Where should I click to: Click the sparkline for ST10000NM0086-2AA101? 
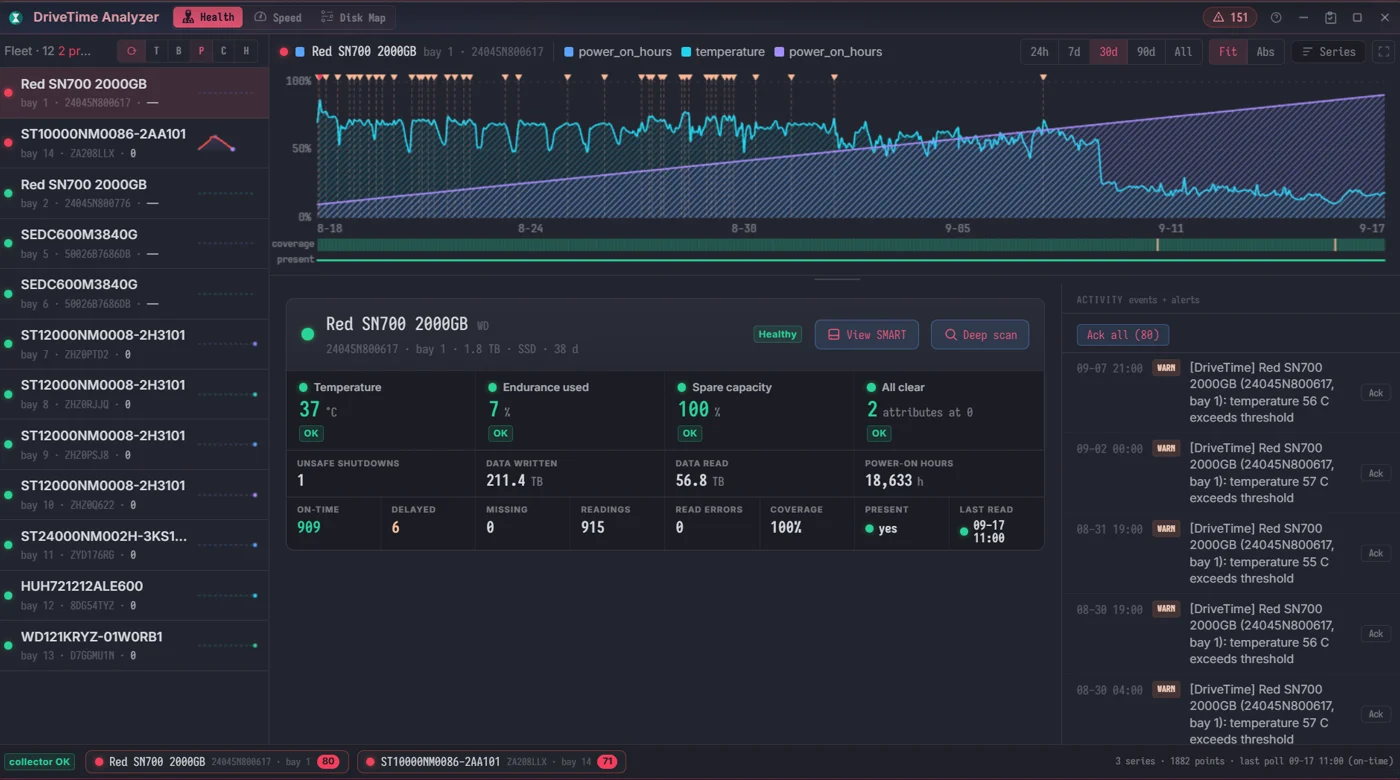click(x=216, y=143)
